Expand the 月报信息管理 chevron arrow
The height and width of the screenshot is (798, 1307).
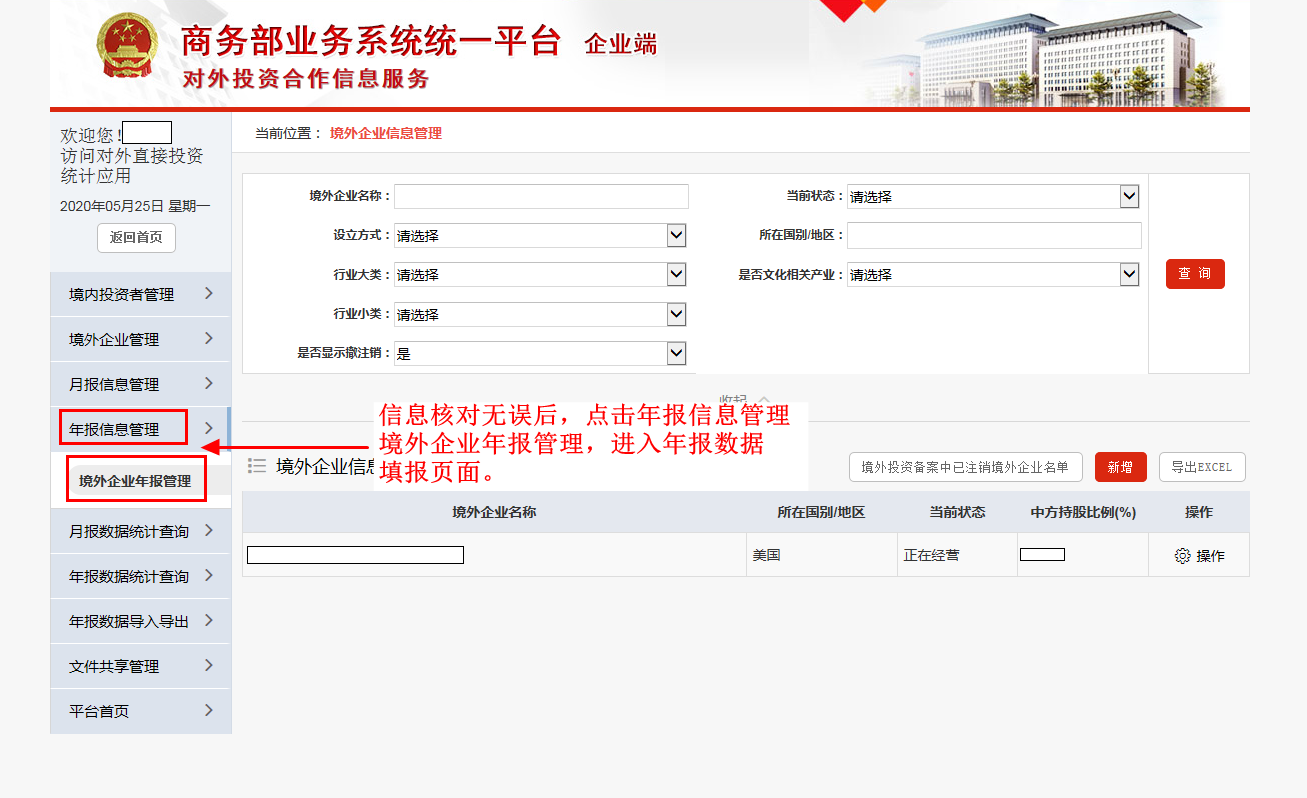click(x=208, y=383)
